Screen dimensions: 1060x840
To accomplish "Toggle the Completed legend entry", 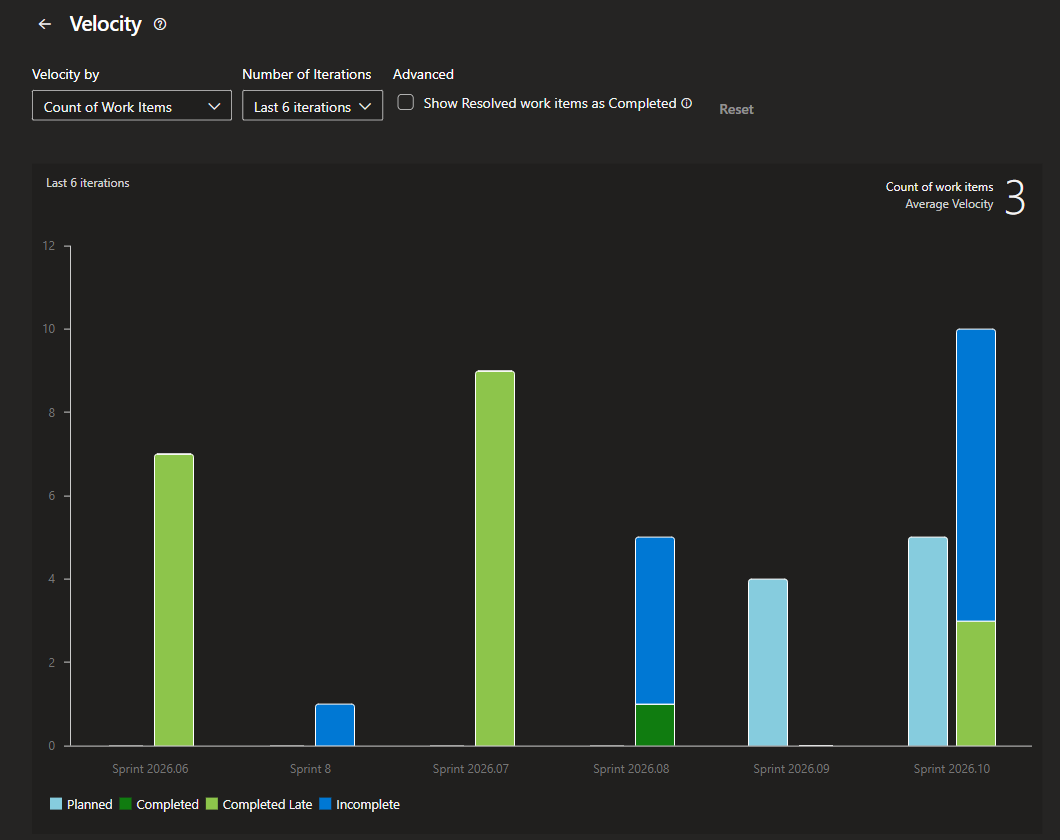I will point(159,804).
